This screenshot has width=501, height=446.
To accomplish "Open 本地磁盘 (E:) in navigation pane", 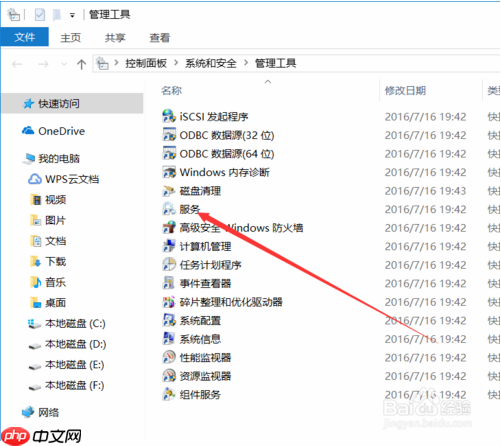I will pos(75,365).
